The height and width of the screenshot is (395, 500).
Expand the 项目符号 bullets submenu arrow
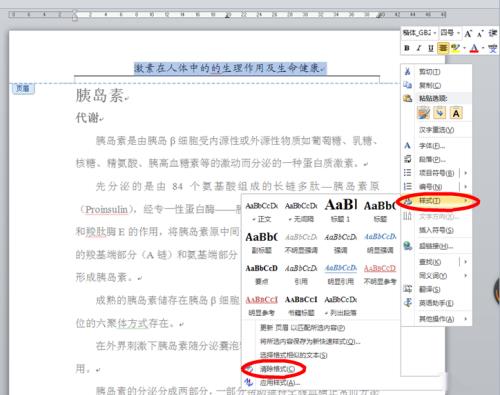[466, 173]
